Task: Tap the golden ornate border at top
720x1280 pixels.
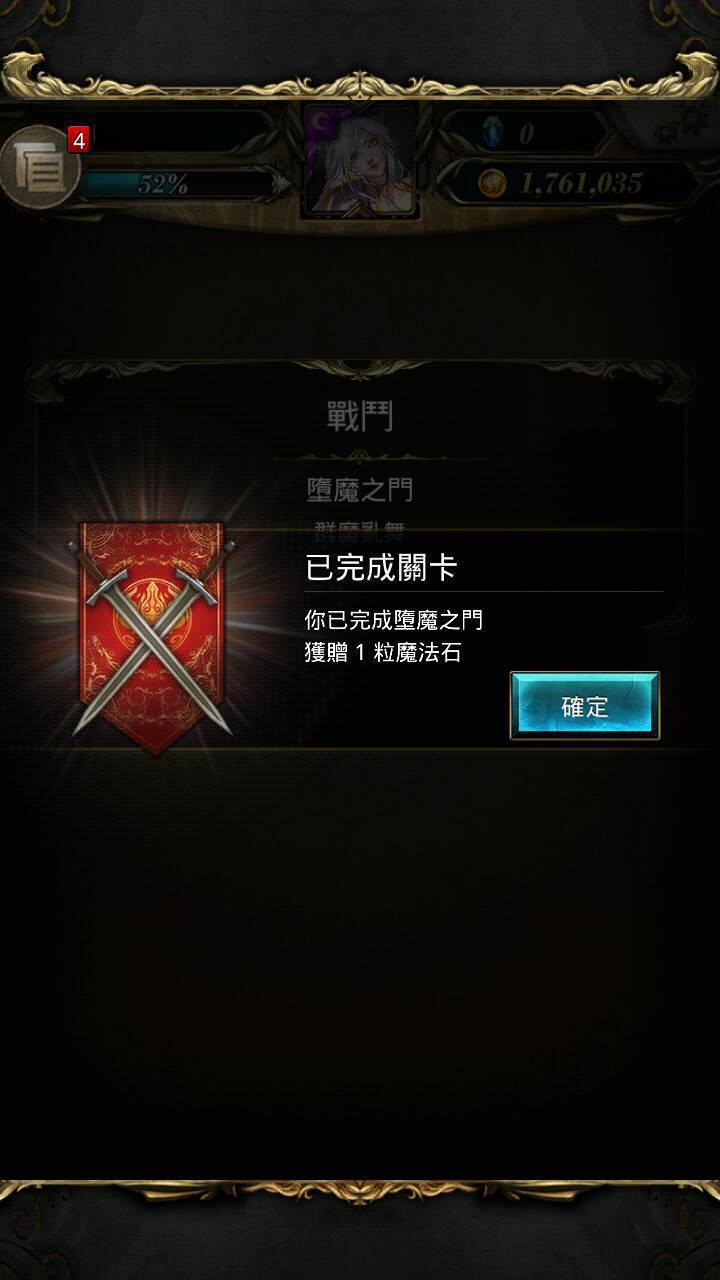Action: pos(360,75)
